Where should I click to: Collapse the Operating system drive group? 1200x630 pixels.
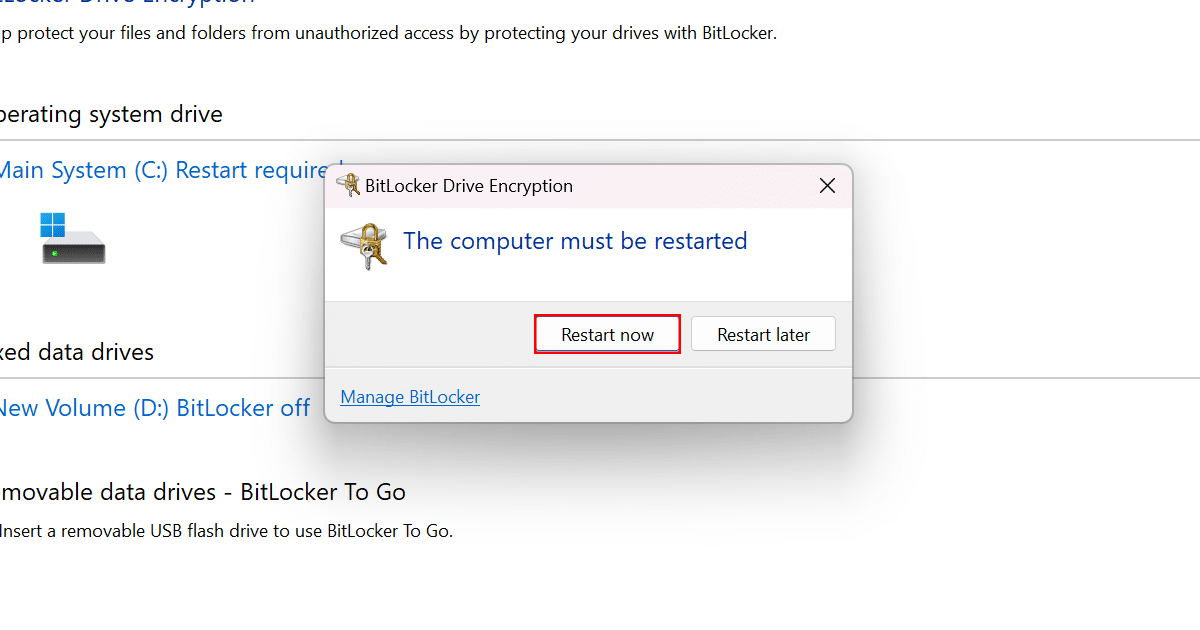pos(110,113)
